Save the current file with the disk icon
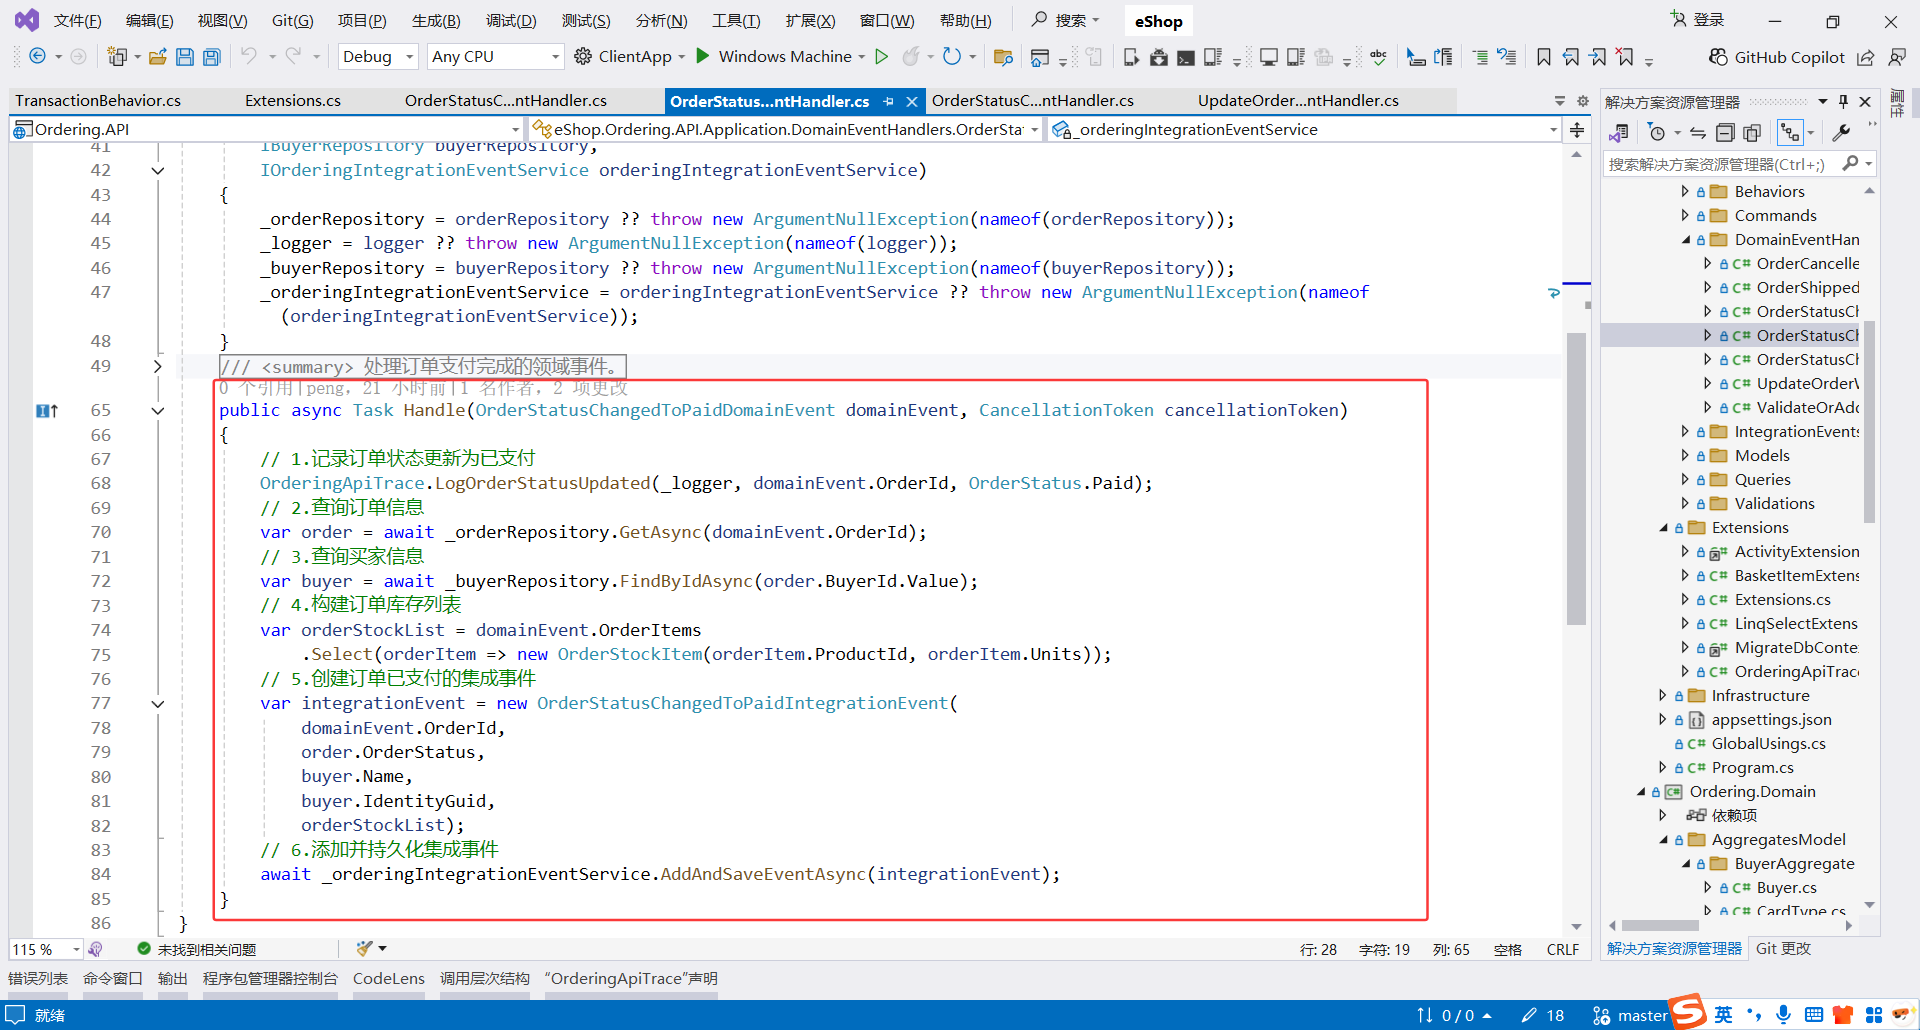The image size is (1920, 1030). (x=185, y=57)
